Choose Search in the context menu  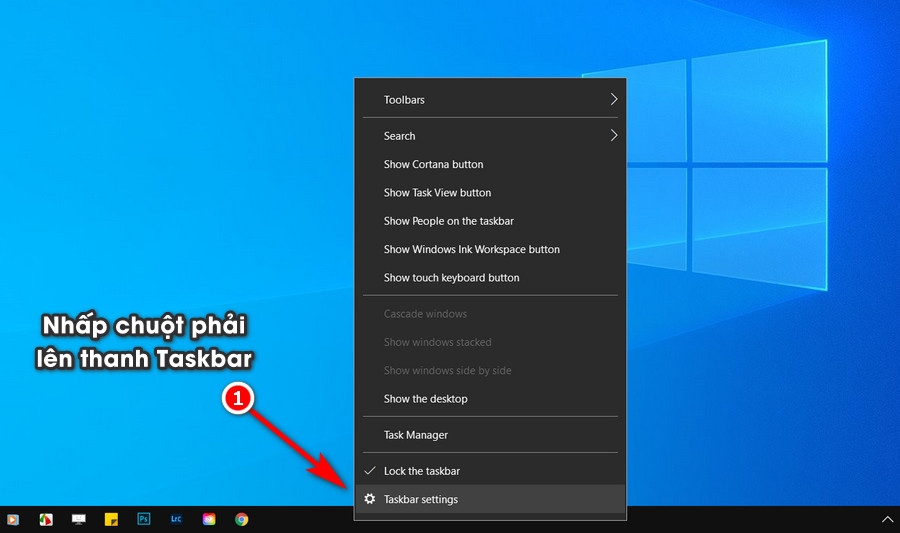click(490, 136)
